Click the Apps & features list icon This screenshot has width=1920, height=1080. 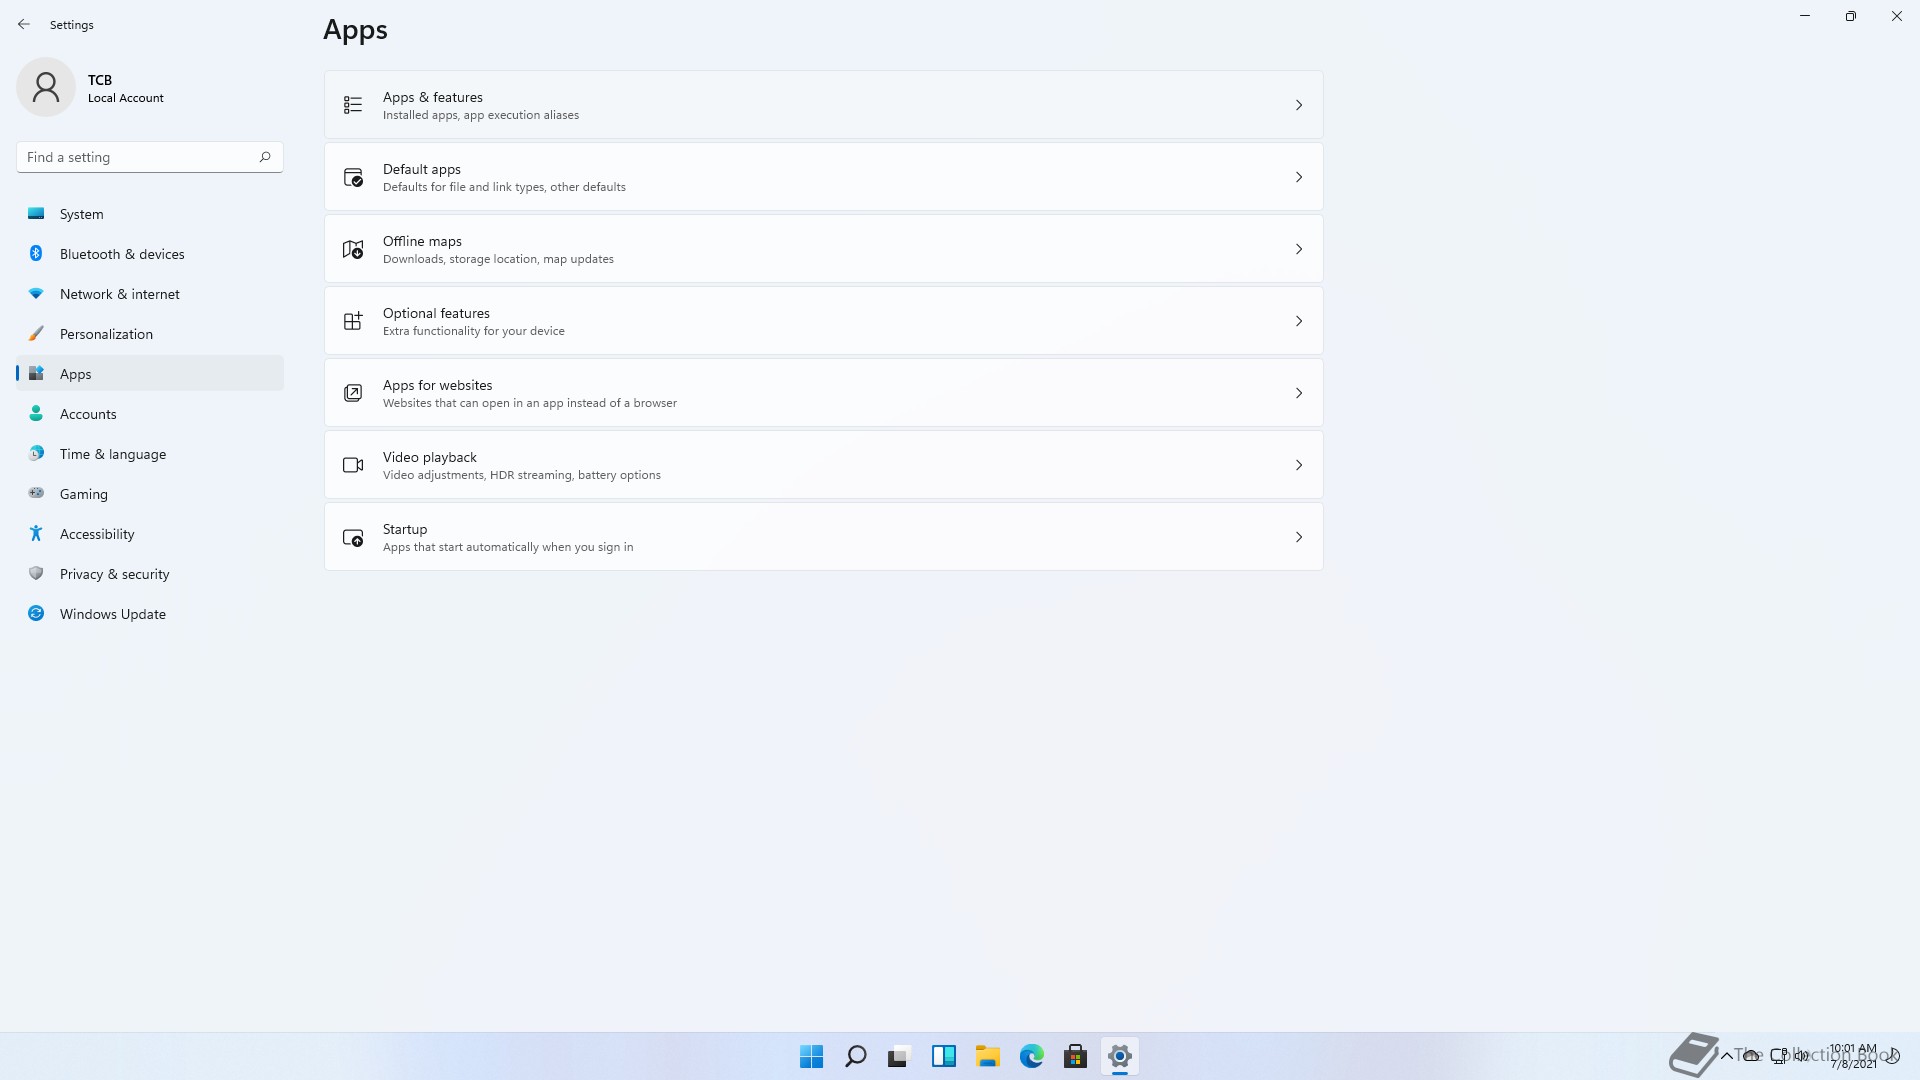(353, 105)
